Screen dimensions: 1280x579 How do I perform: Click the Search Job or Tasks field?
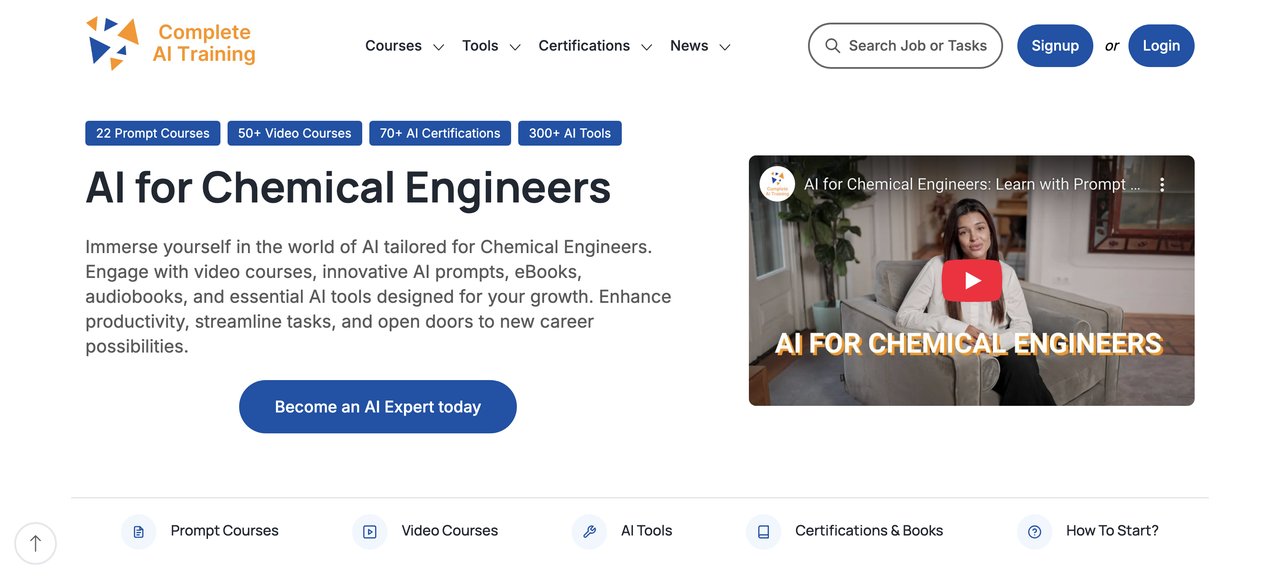(x=905, y=46)
